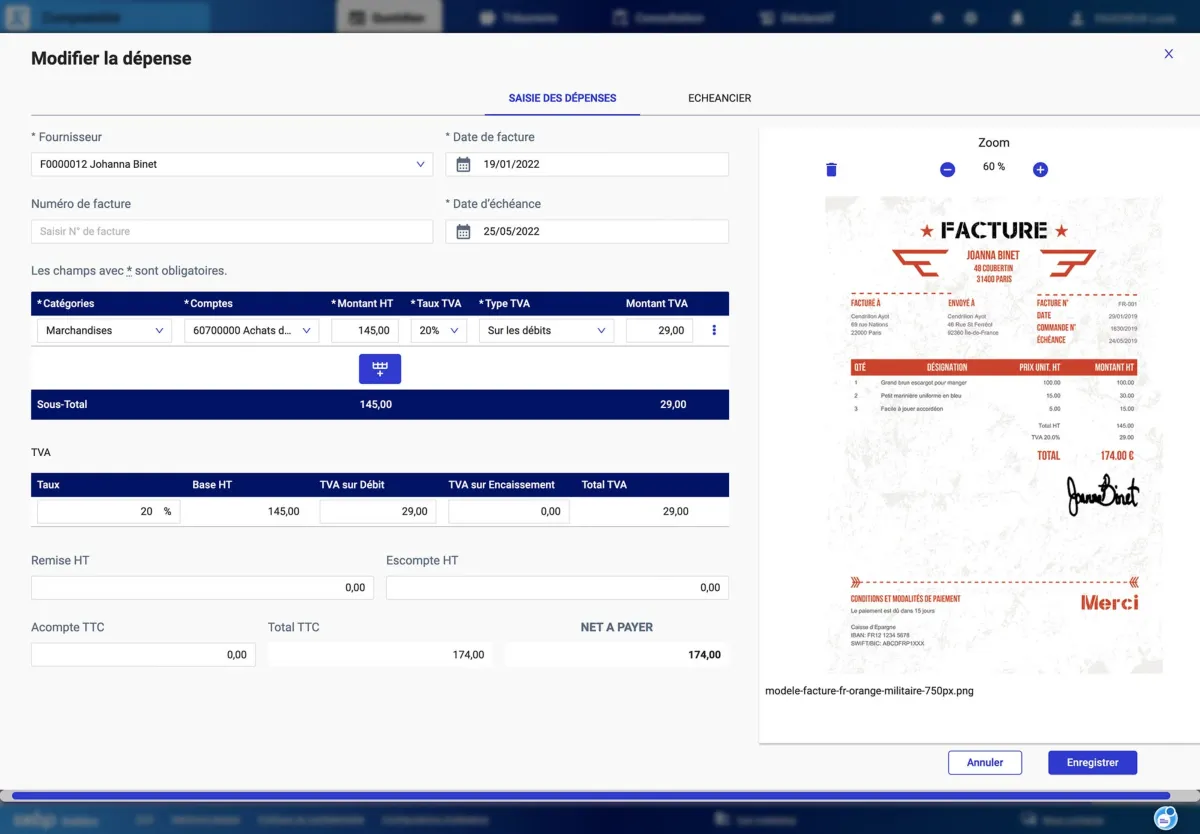The image size is (1200, 834).
Task: Open the Catégories dropdown showing Marchandises
Action: coord(104,330)
